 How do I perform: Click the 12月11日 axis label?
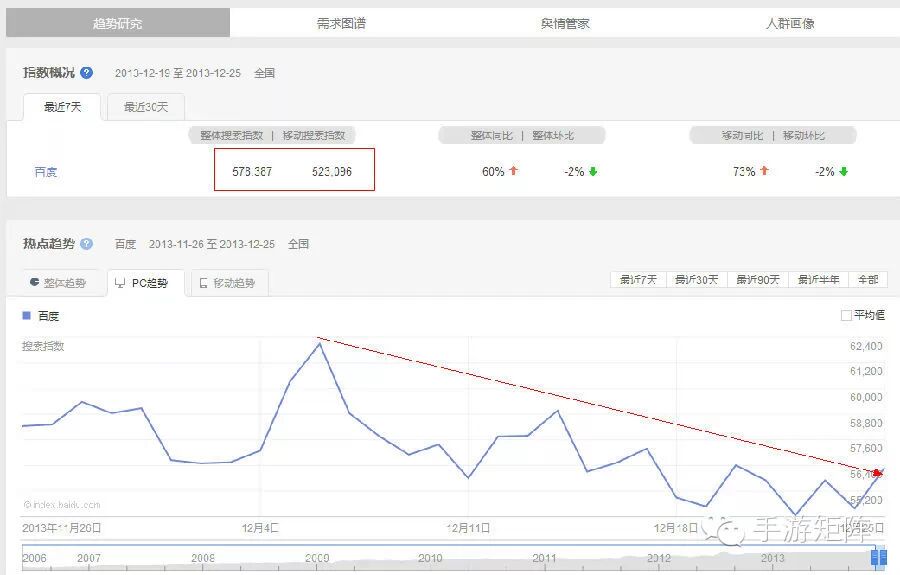click(468, 528)
